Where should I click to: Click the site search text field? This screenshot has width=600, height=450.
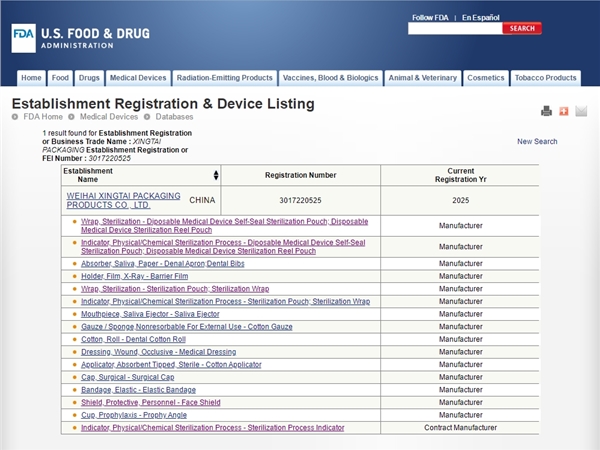point(455,29)
